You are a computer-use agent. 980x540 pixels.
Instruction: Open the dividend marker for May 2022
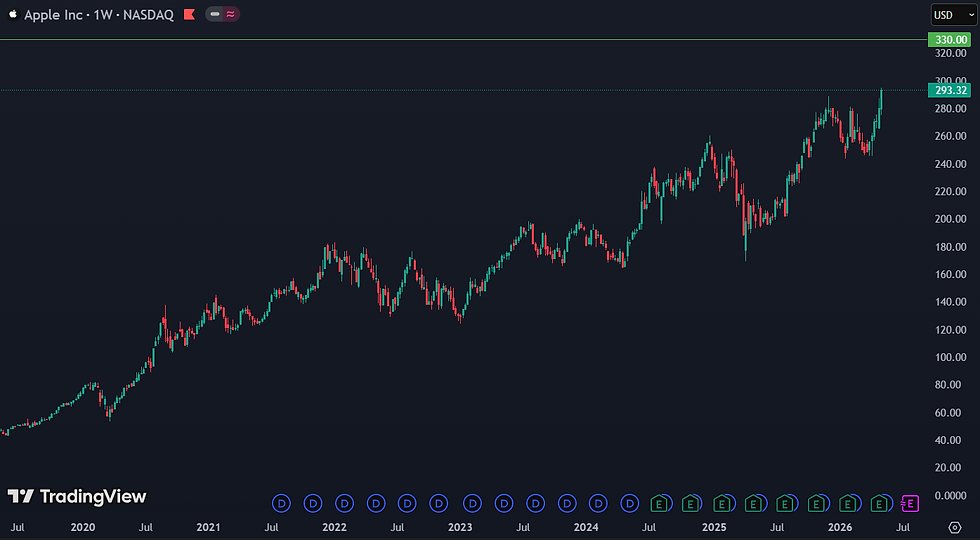[x=376, y=502]
